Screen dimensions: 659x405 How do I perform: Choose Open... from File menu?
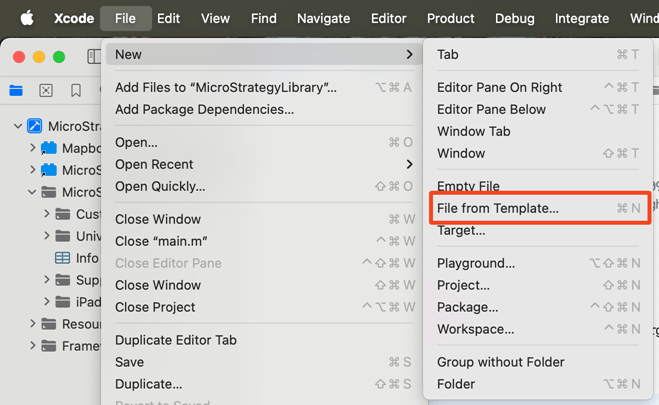264,142
